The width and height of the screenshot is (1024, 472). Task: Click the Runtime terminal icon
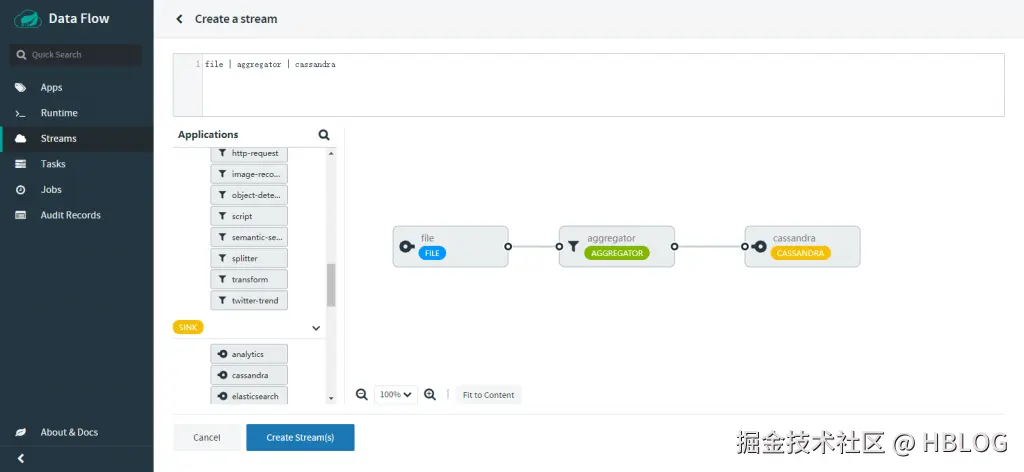21,113
